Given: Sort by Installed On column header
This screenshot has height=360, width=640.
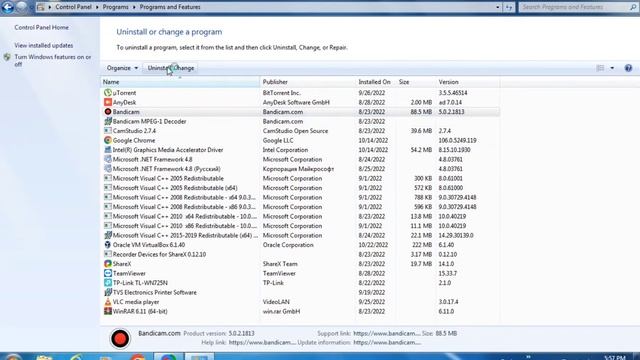Looking at the screenshot, I should click(376, 82).
